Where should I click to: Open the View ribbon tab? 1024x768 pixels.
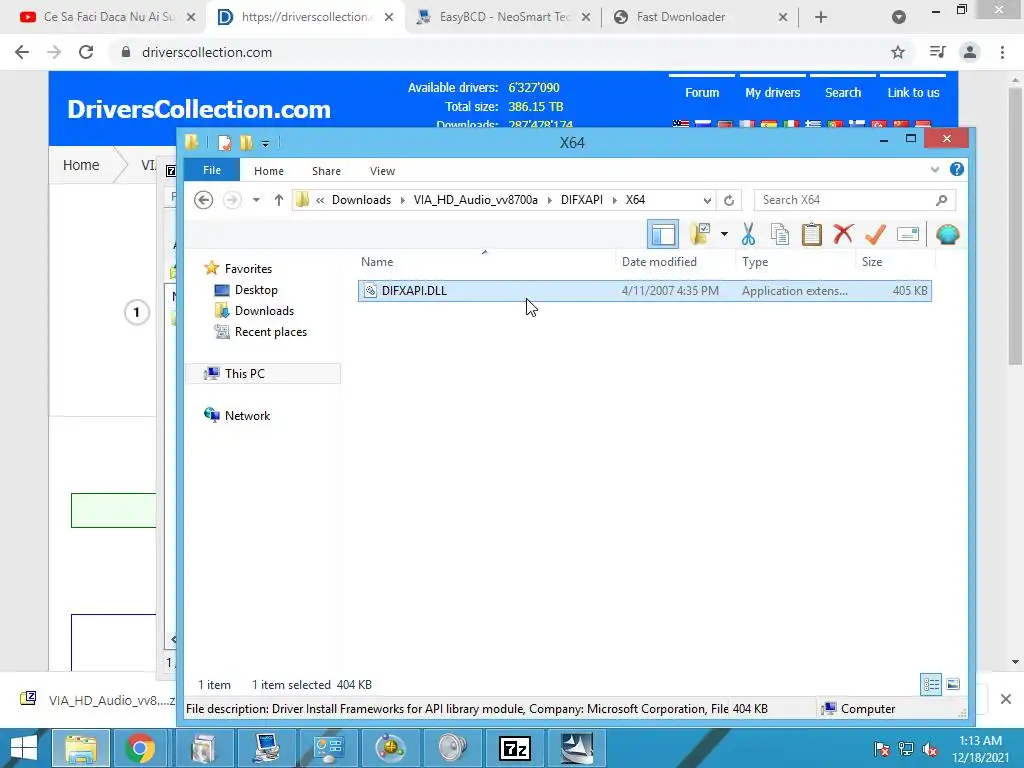pos(382,170)
